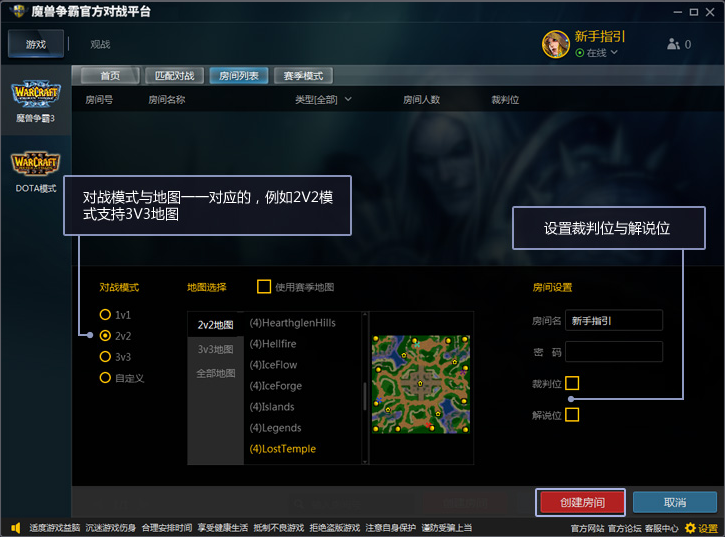The image size is (725, 537).
Task: Sort by 房间人数 column header
Action: 421,99
